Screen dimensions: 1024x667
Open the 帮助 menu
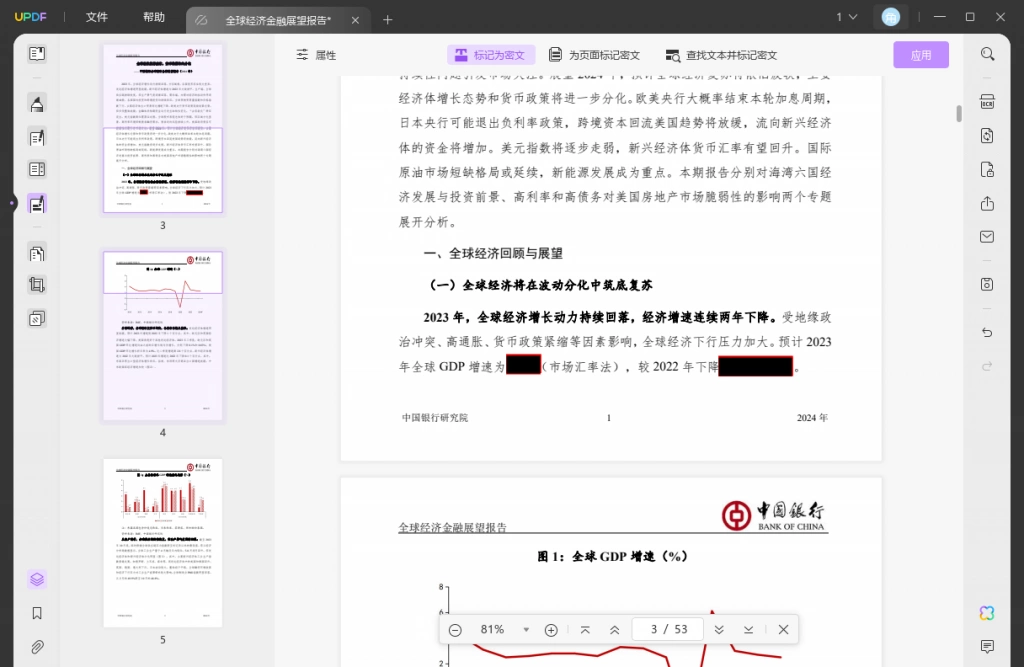154,17
